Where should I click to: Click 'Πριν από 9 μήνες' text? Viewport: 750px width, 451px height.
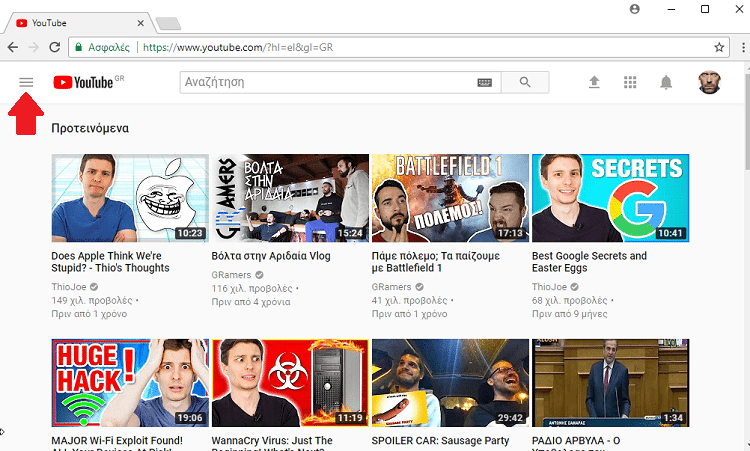click(570, 314)
